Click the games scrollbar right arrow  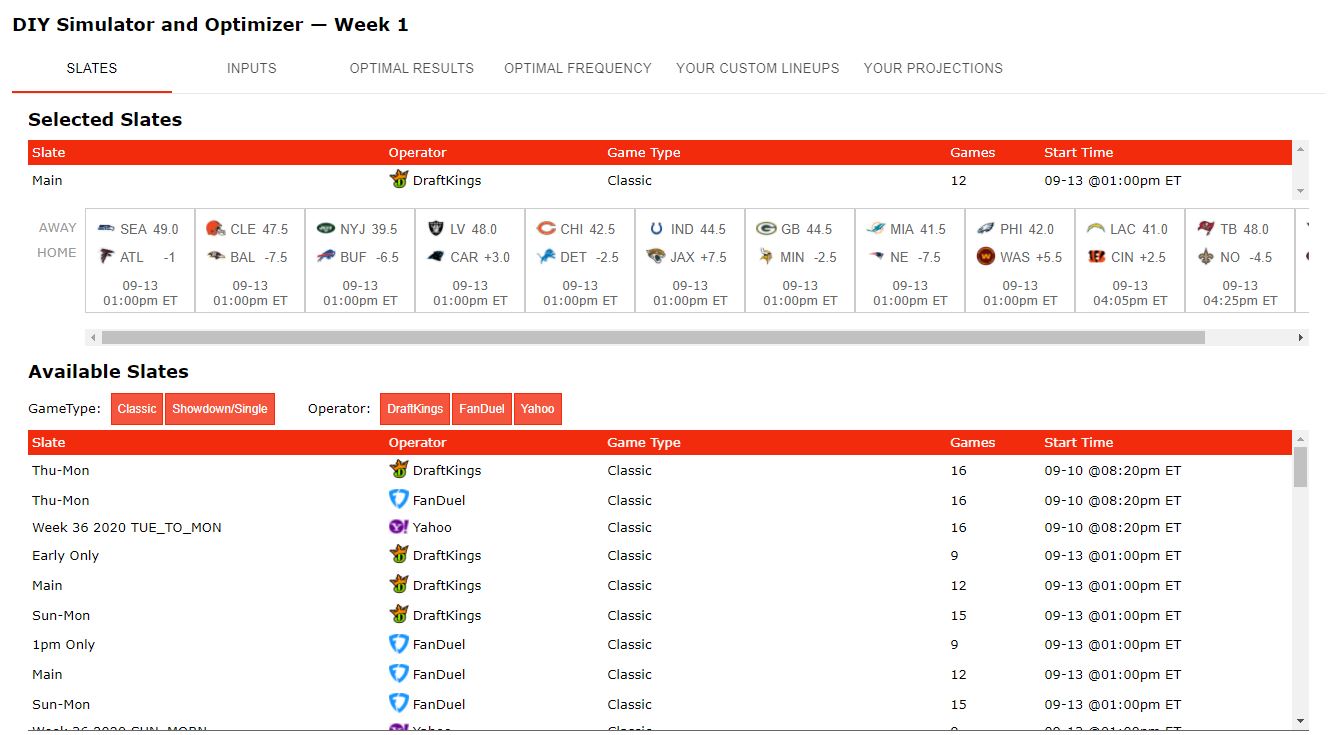[1301, 338]
